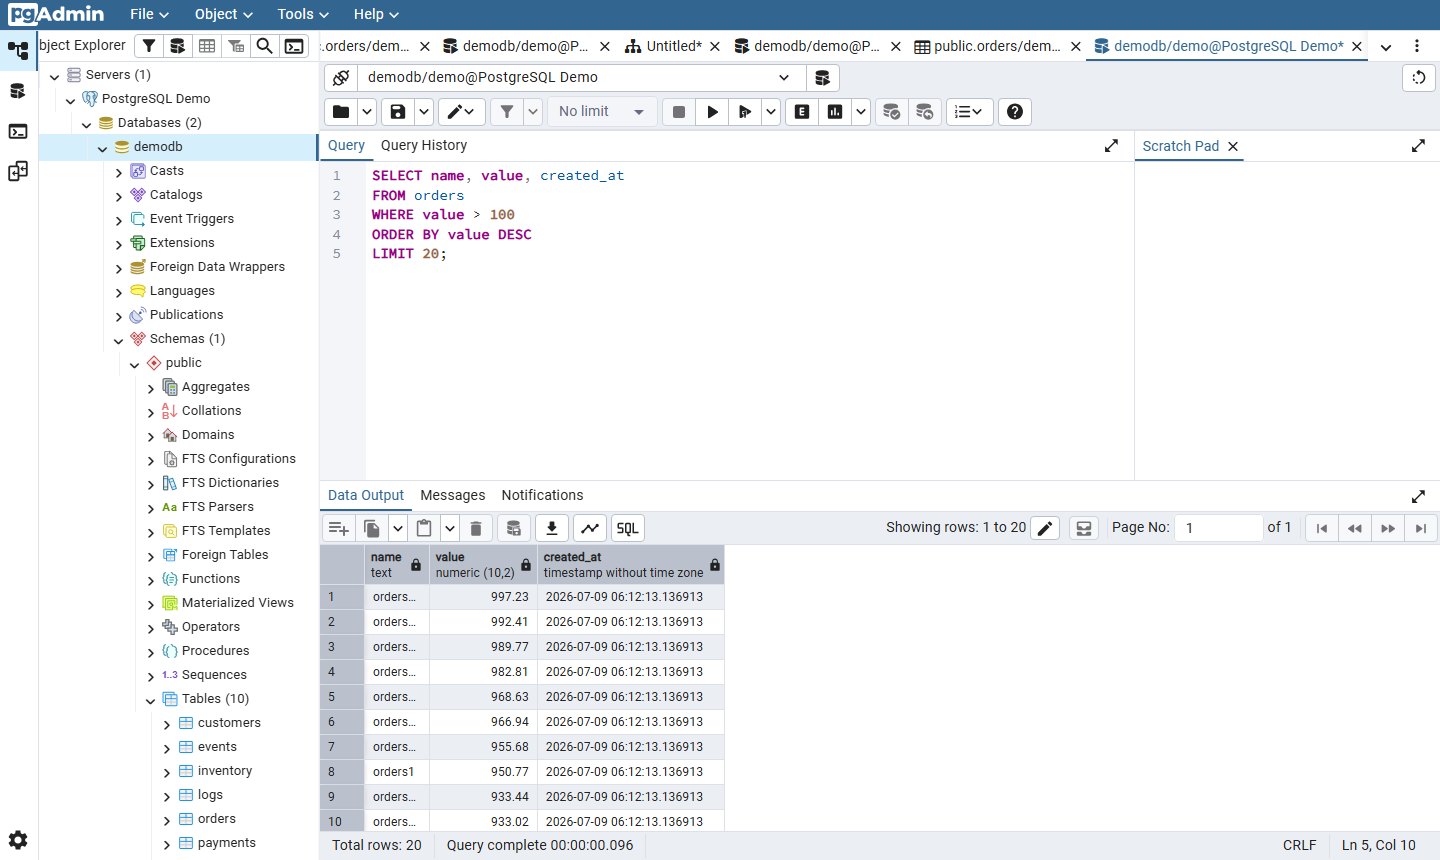Image resolution: width=1440 pixels, height=860 pixels.
Task: Go to the first results page
Action: point(1322,528)
